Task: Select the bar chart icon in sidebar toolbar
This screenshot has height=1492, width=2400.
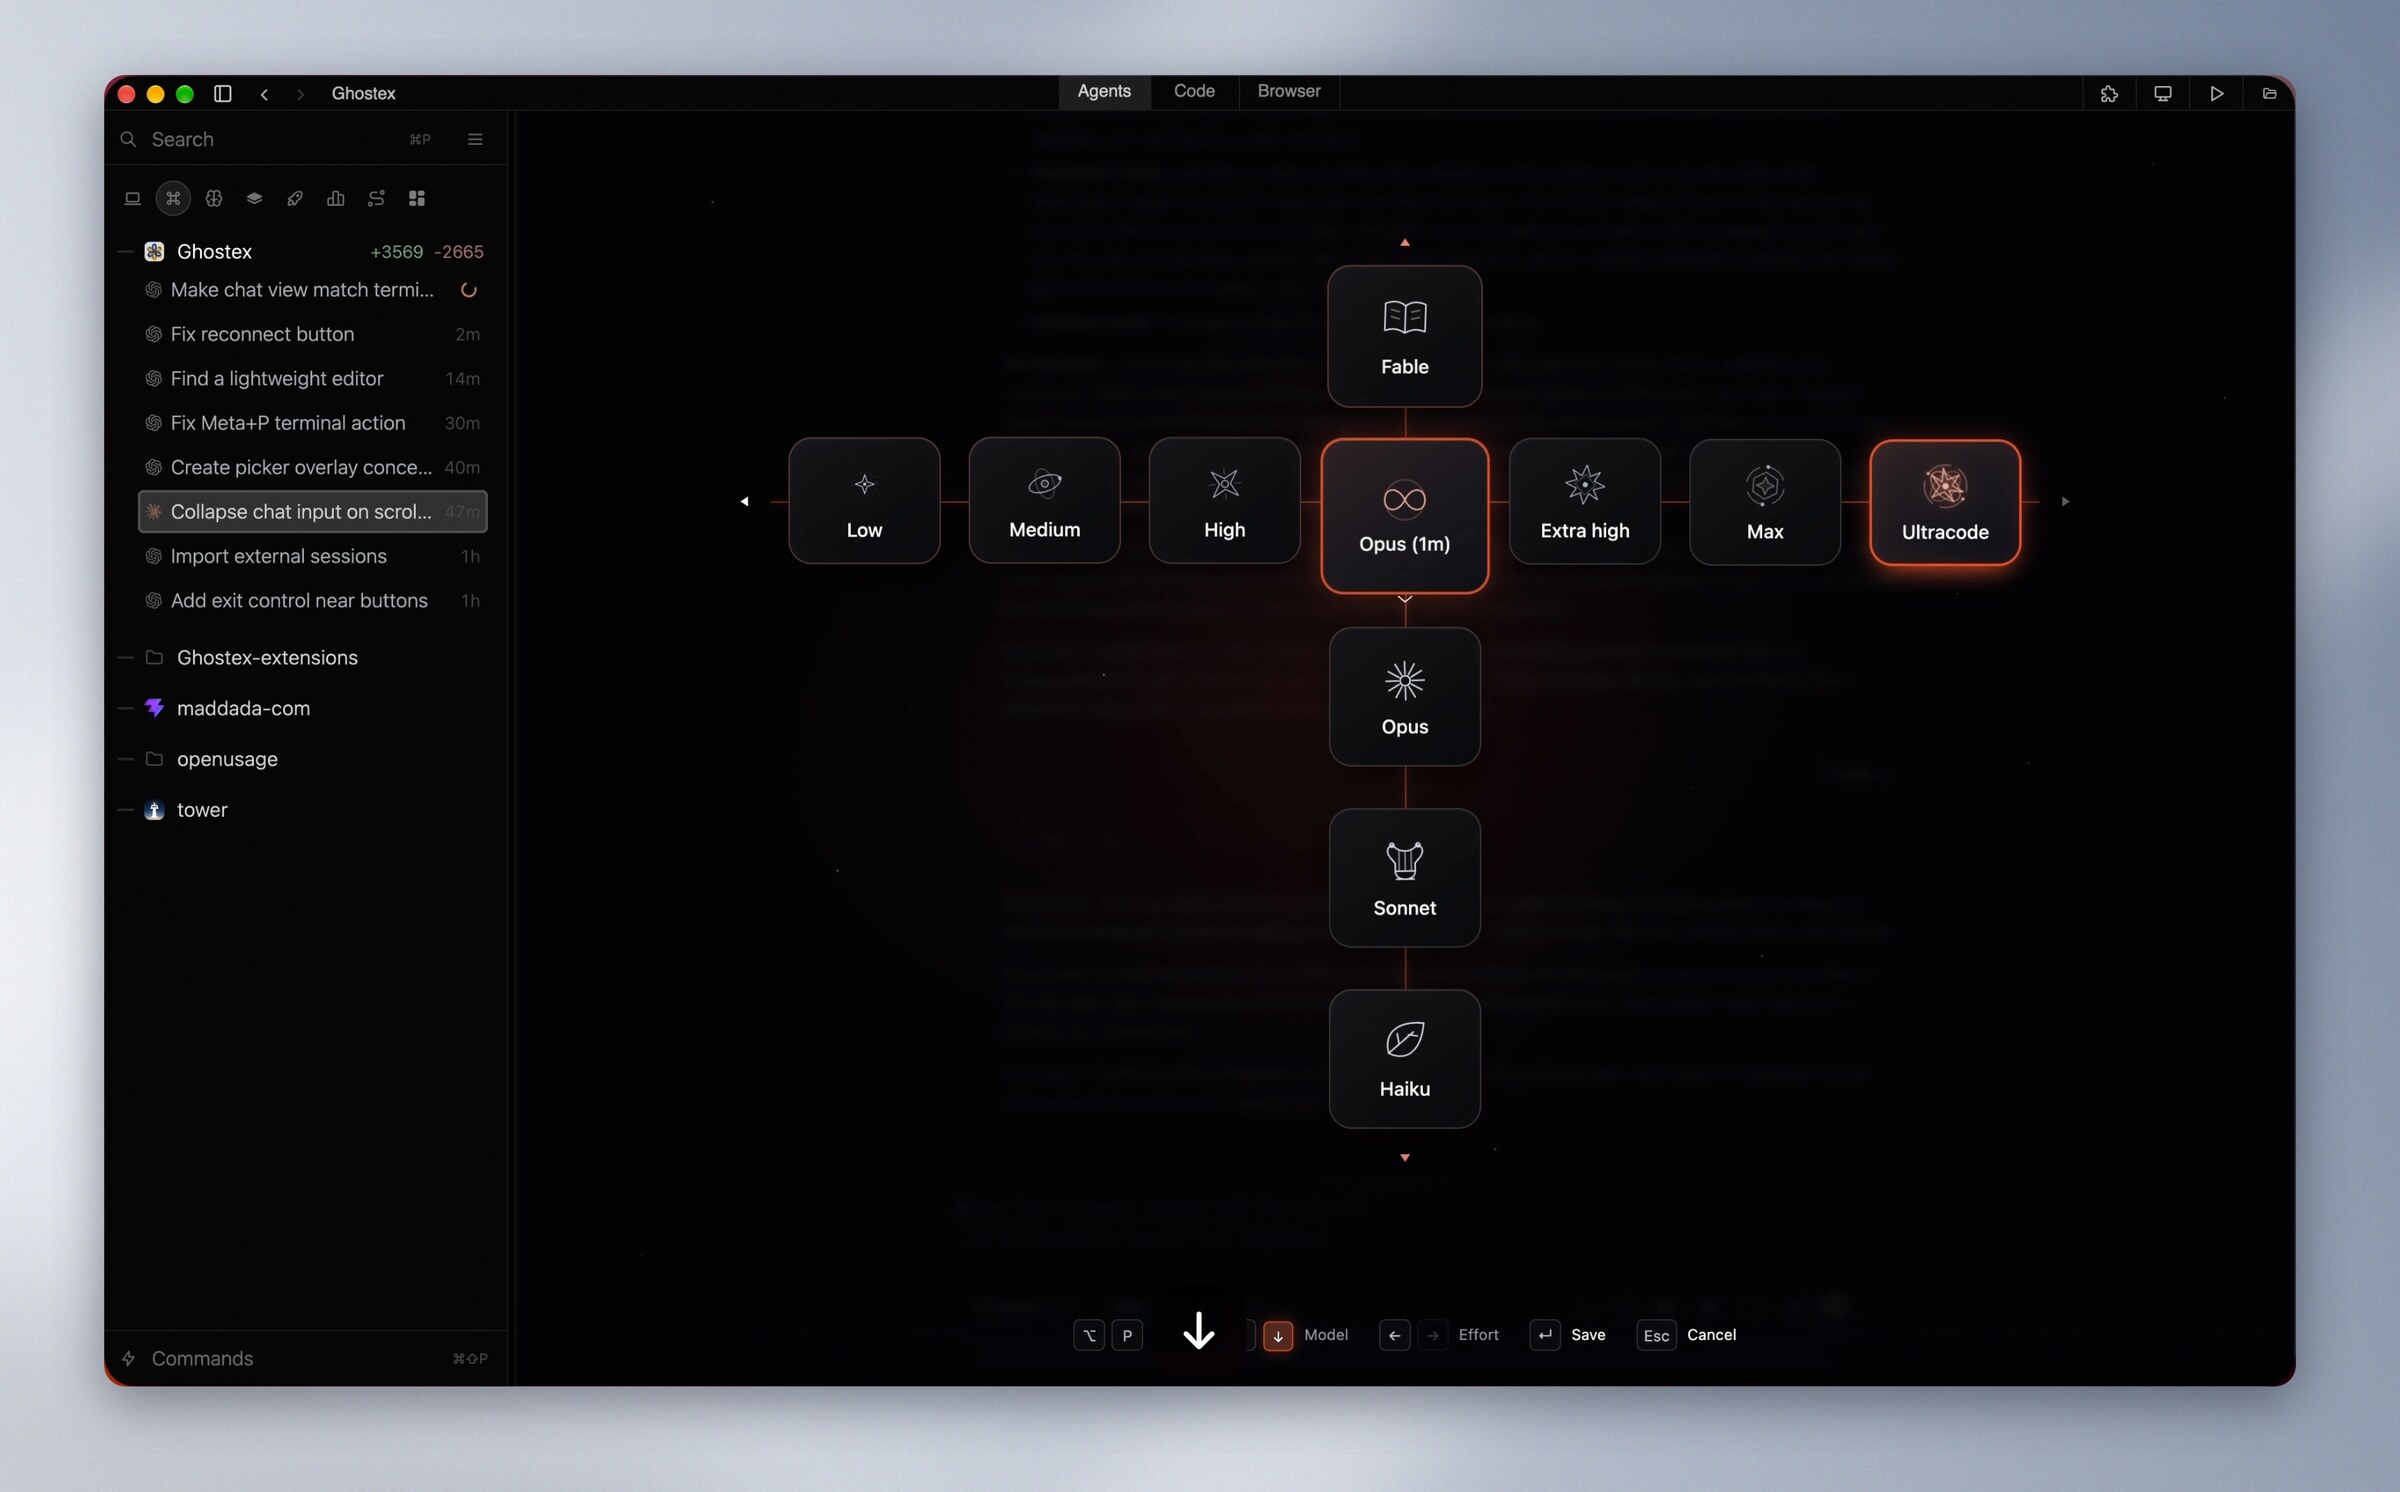Action: tap(336, 198)
